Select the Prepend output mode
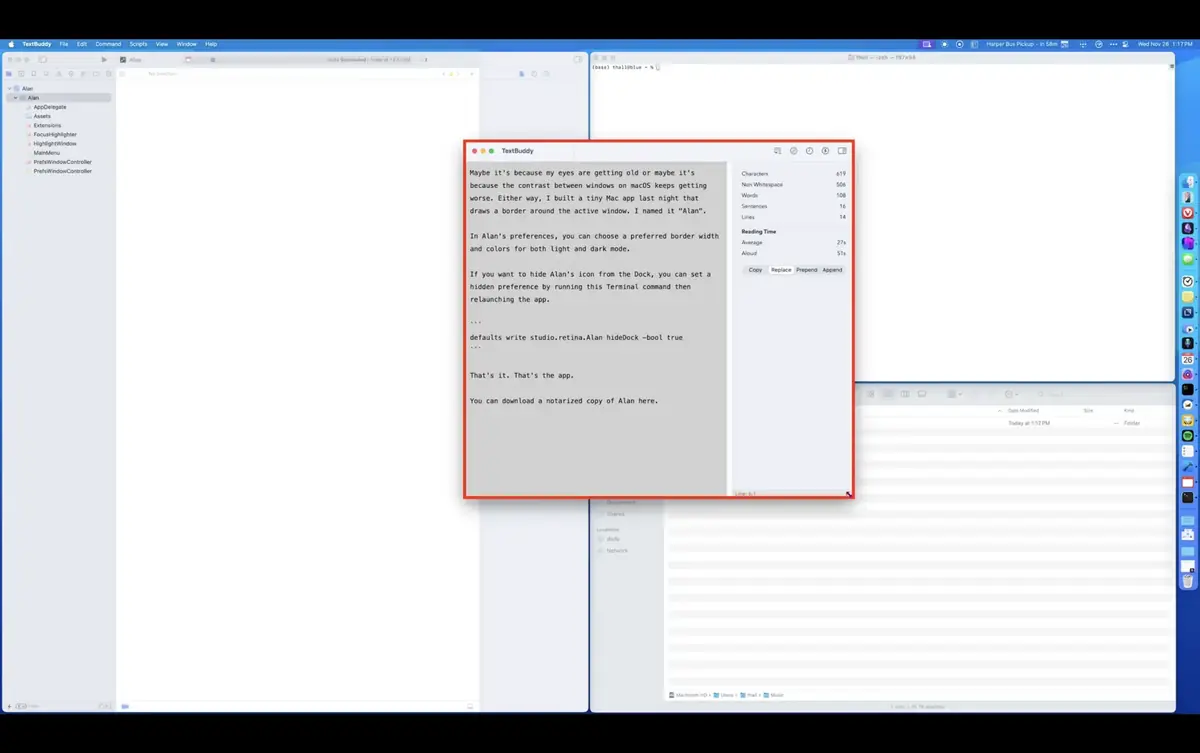 [806, 269]
